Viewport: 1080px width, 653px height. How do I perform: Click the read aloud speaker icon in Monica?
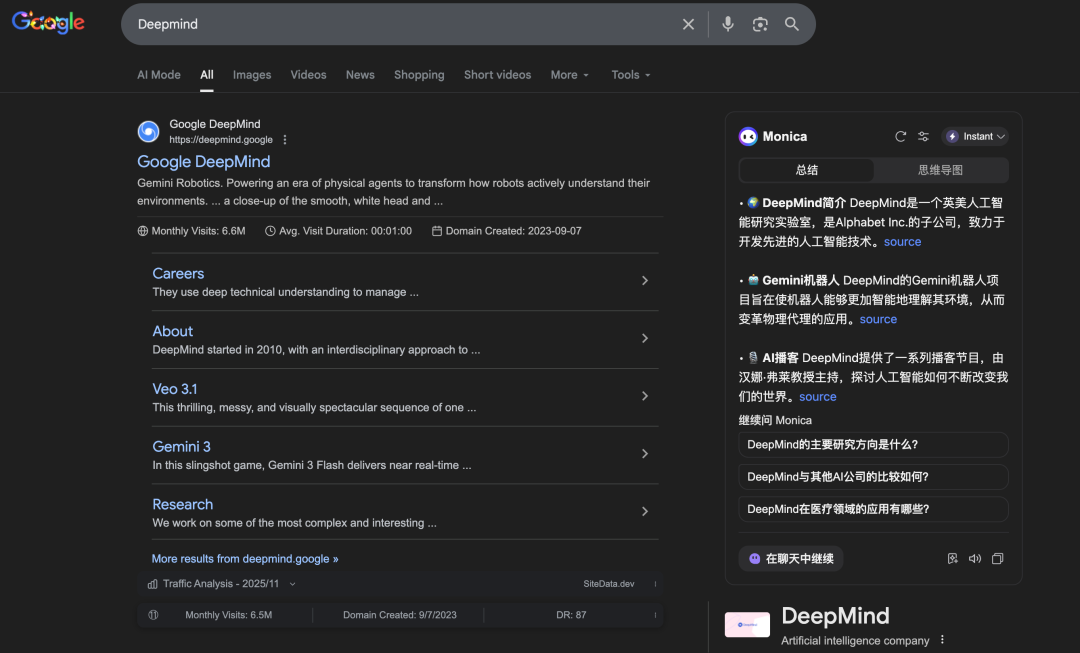pos(975,559)
